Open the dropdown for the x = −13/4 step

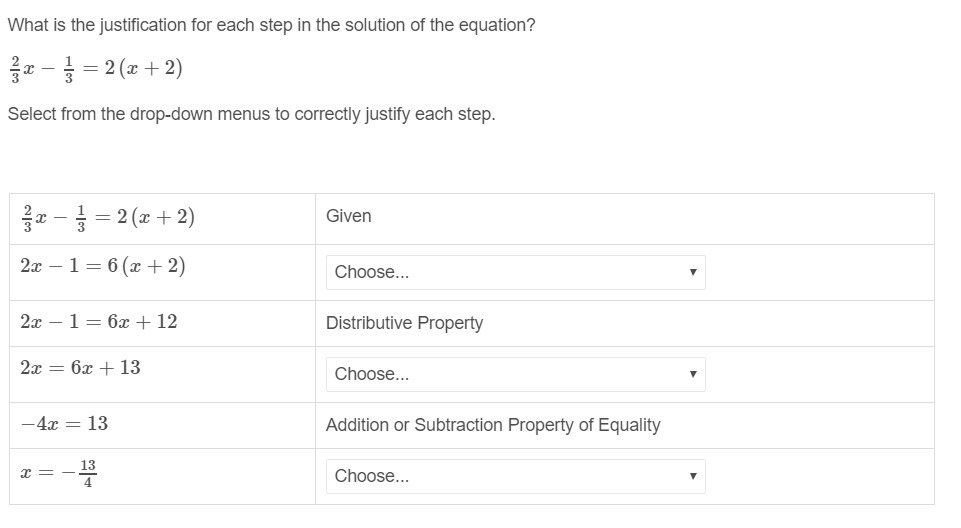pyautogui.click(x=515, y=476)
